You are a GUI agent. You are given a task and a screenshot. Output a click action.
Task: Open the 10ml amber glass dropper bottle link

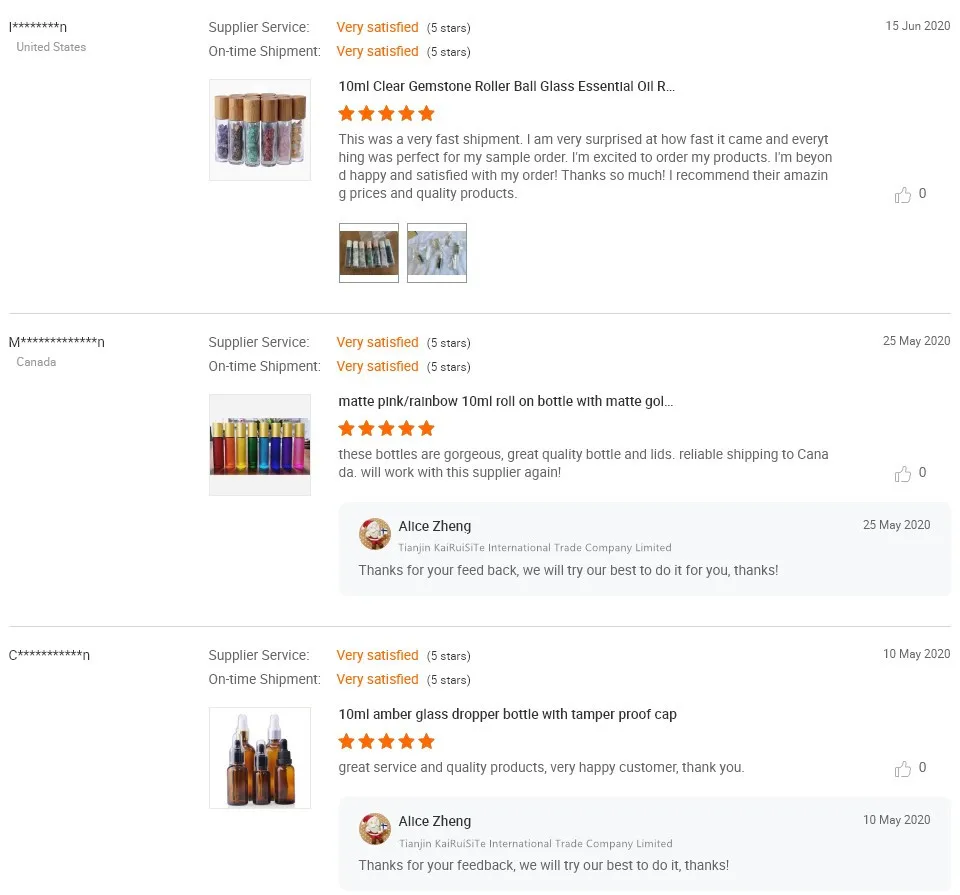click(x=508, y=715)
